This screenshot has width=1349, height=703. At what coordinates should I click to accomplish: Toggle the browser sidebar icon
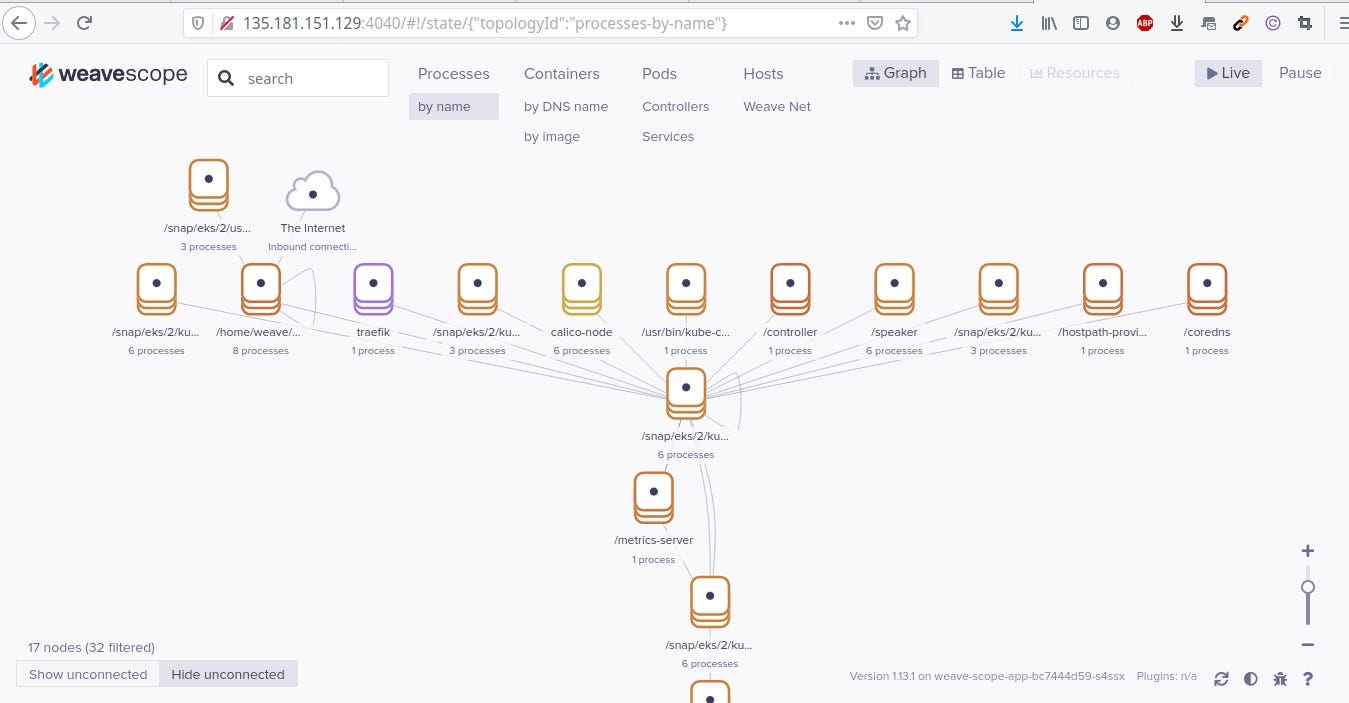tap(1081, 22)
